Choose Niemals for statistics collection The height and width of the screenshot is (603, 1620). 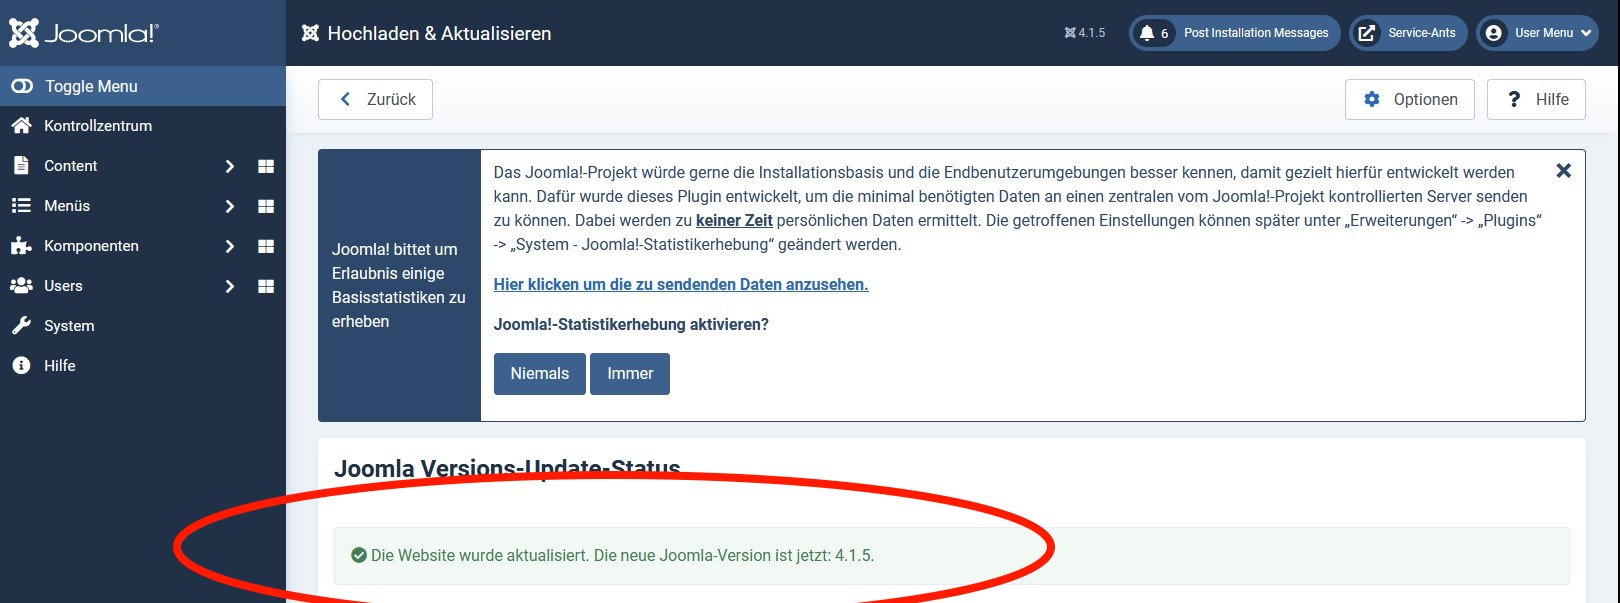540,374
